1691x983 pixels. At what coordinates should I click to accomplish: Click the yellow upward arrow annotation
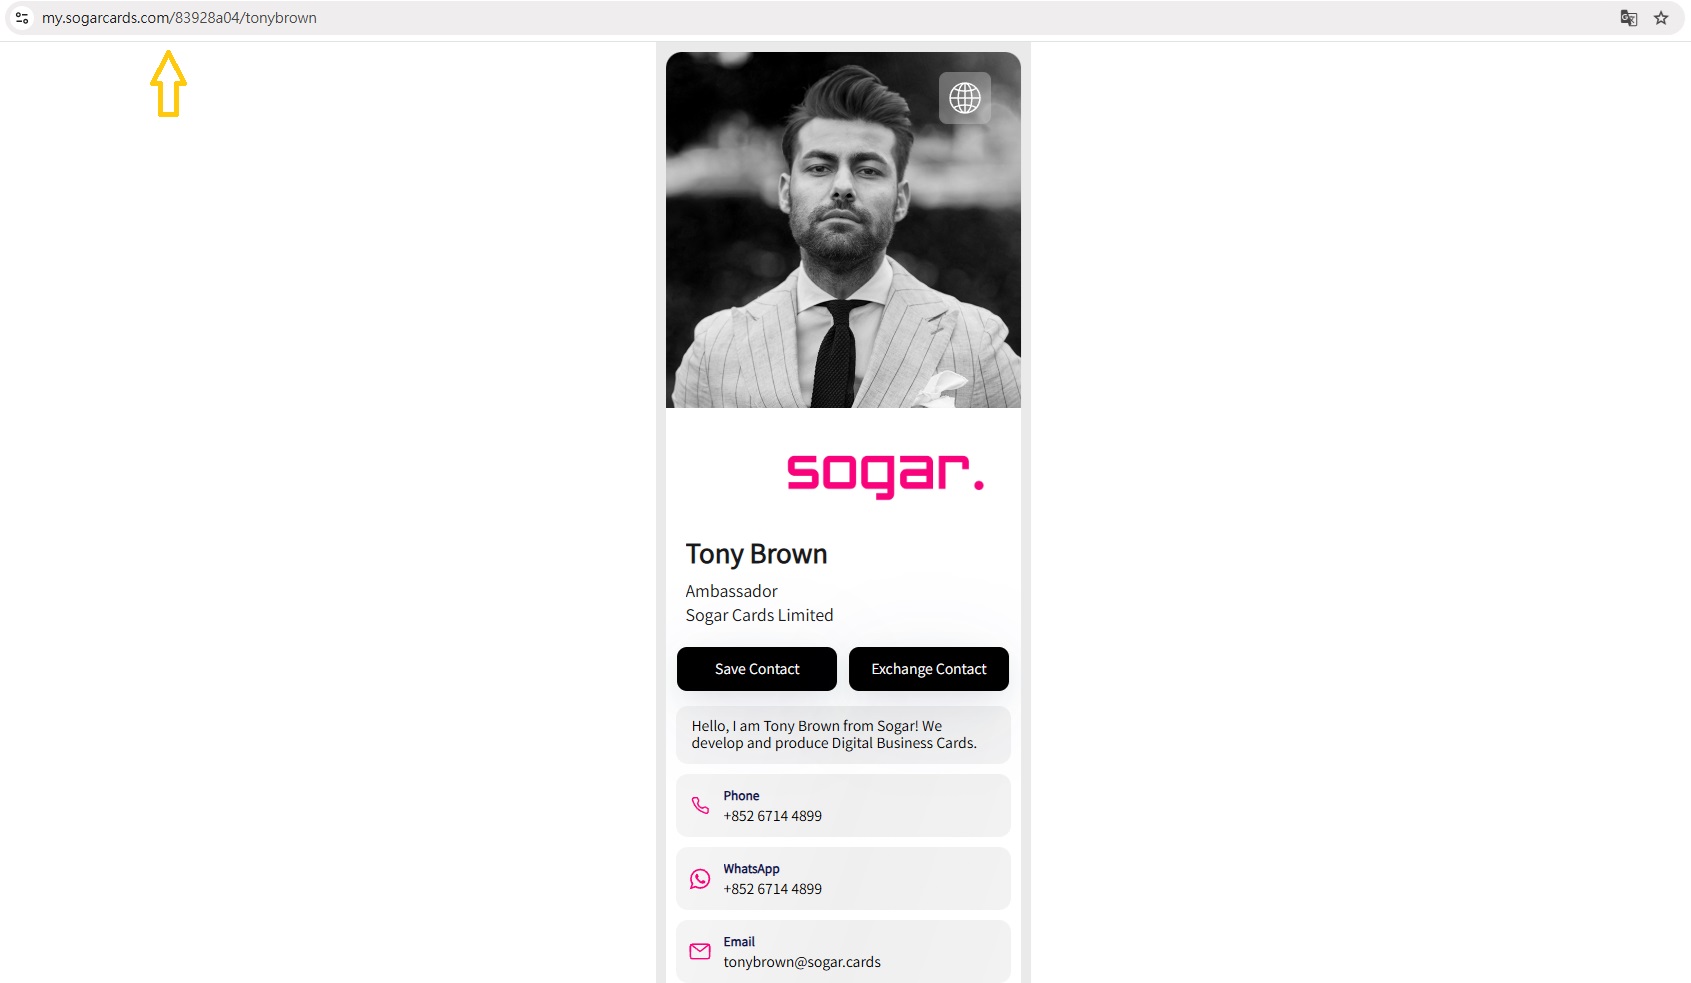(169, 84)
